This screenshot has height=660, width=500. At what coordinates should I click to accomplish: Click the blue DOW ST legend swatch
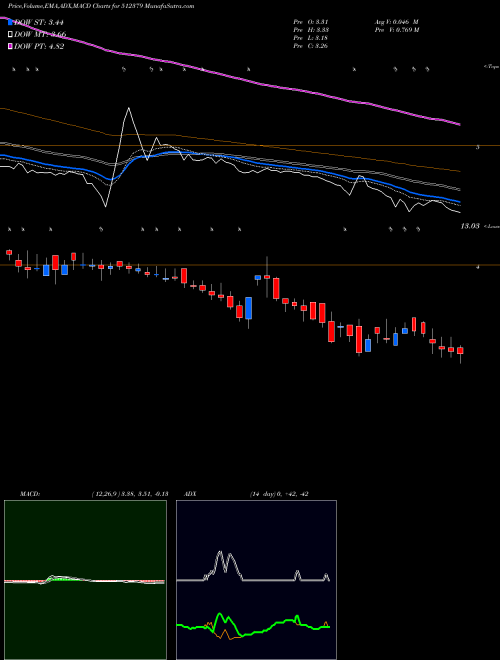click(x=10, y=22)
